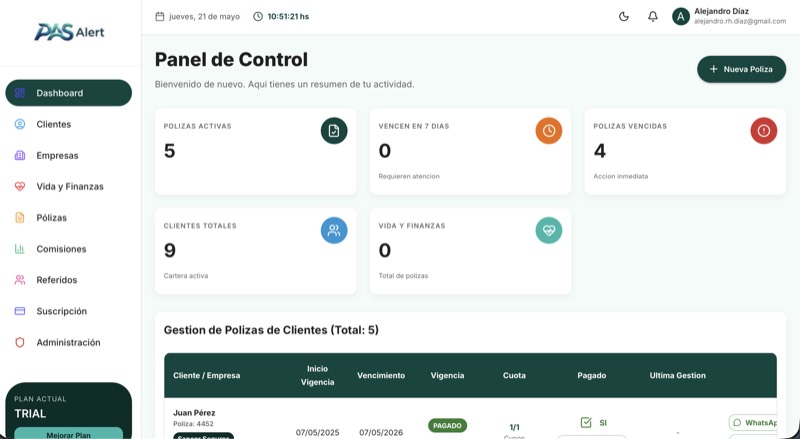
Task: Click the Ultima Gestion column header
Action: tap(678, 375)
